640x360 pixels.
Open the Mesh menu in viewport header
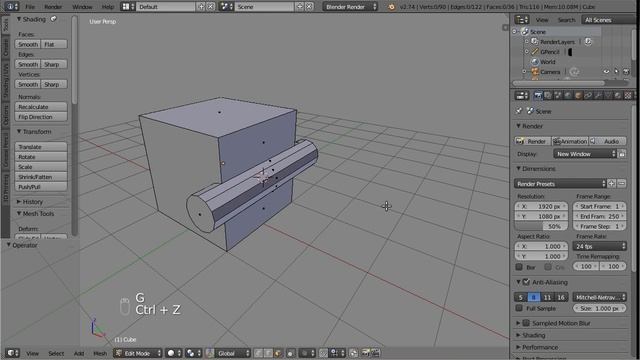point(100,353)
